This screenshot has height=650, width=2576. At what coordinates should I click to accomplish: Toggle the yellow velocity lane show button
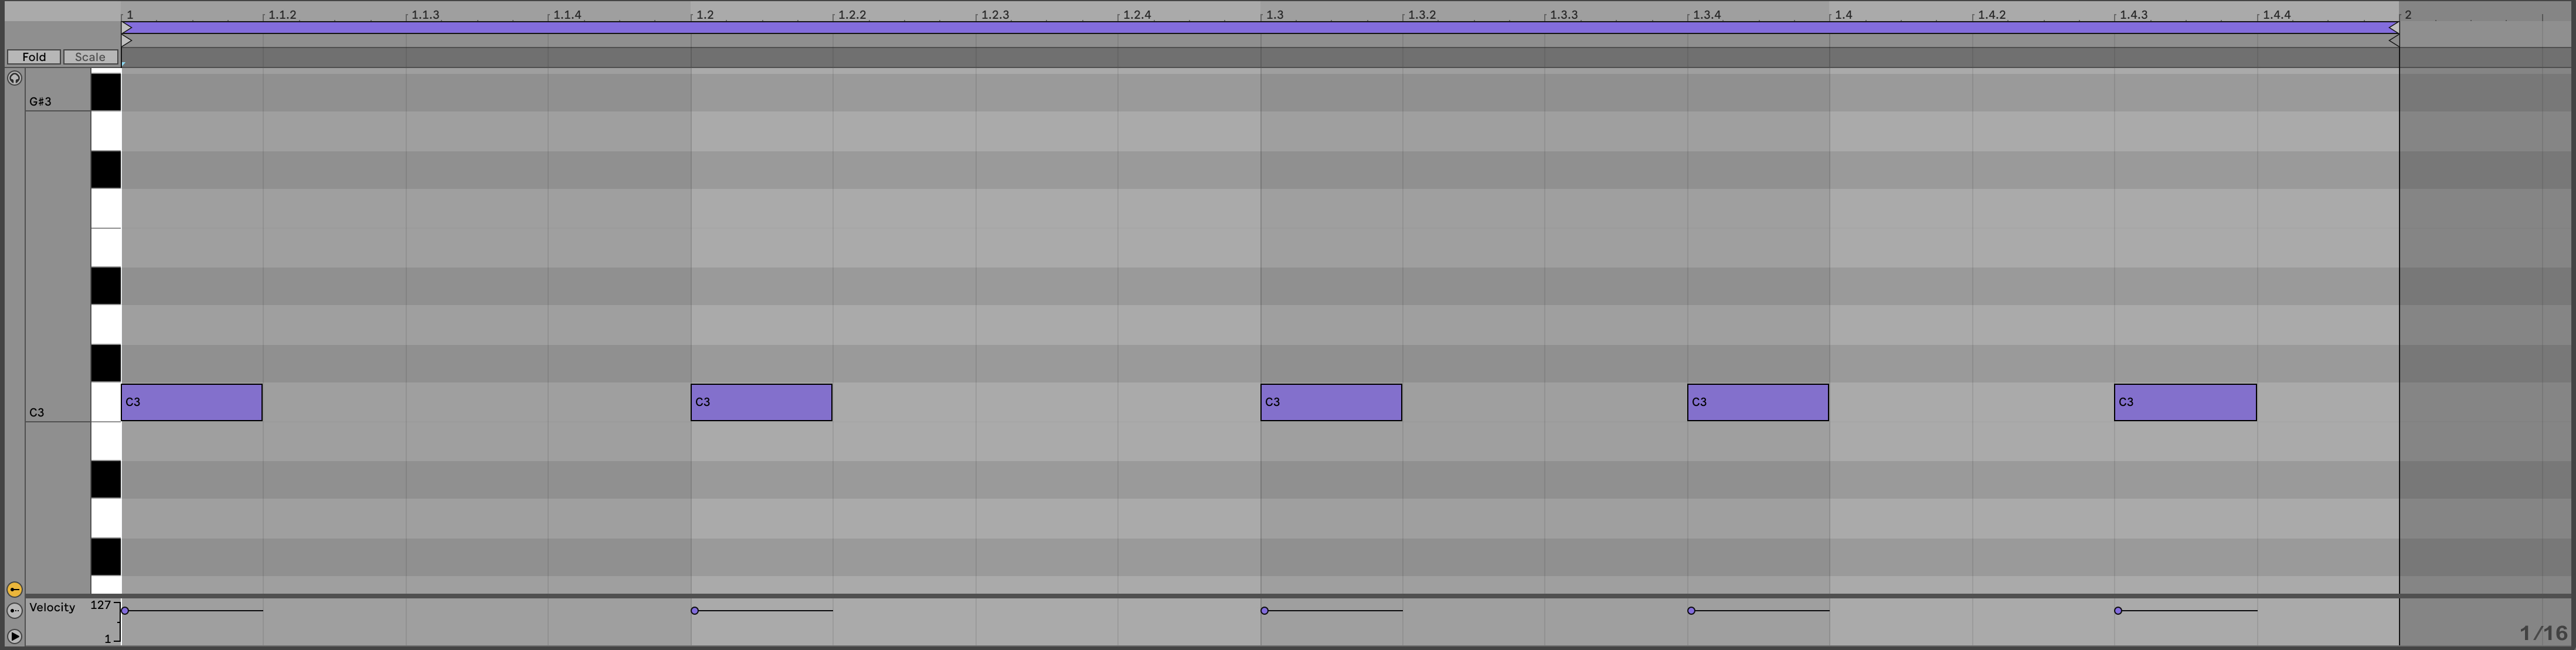(x=14, y=589)
